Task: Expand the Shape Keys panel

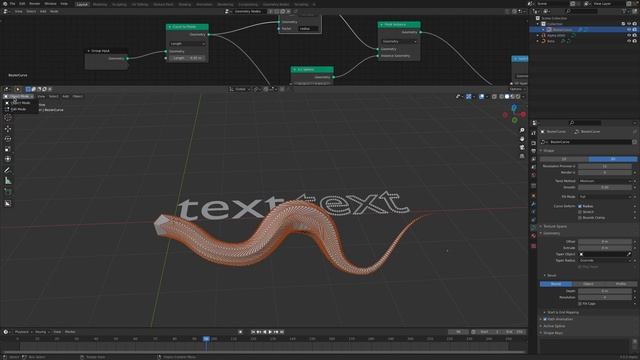Action: coord(552,333)
